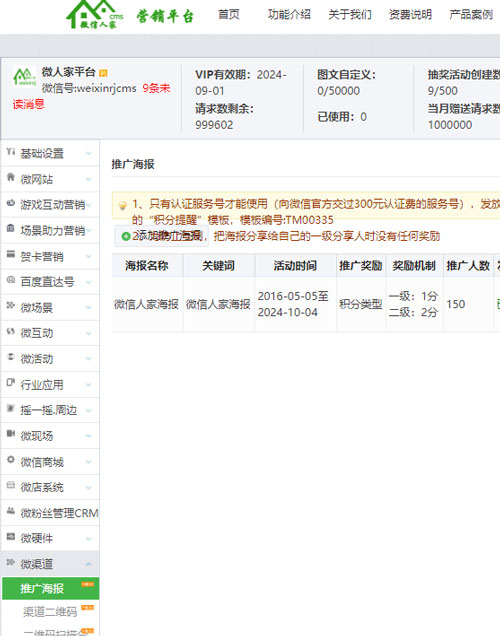Image resolution: width=500 pixels, height=636 pixels.
Task: Open the 首页 nav item
Action: point(229,15)
